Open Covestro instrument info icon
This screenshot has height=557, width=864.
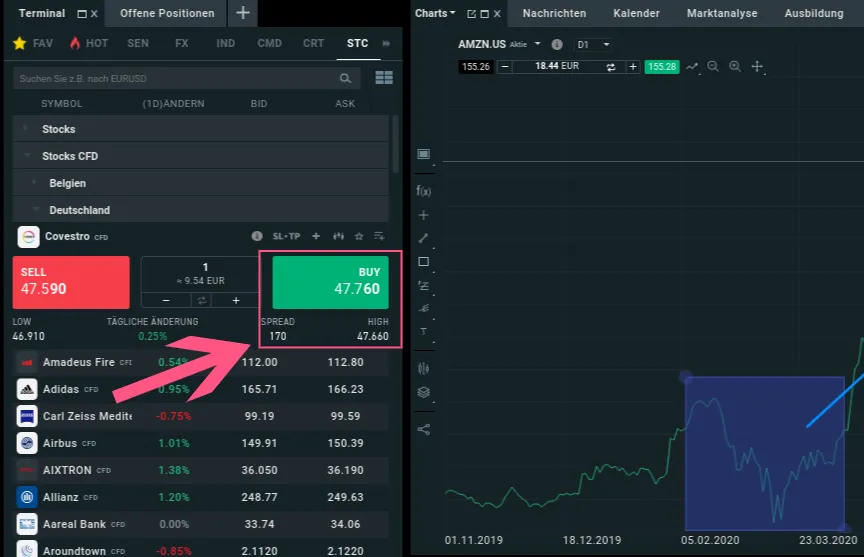coord(257,236)
